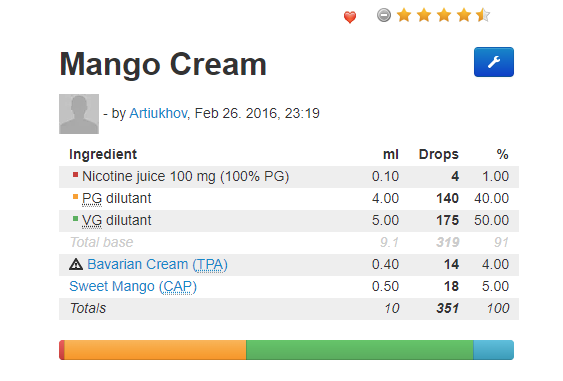Rate the recipe four stars
The height and width of the screenshot is (381, 563).
[464, 15]
